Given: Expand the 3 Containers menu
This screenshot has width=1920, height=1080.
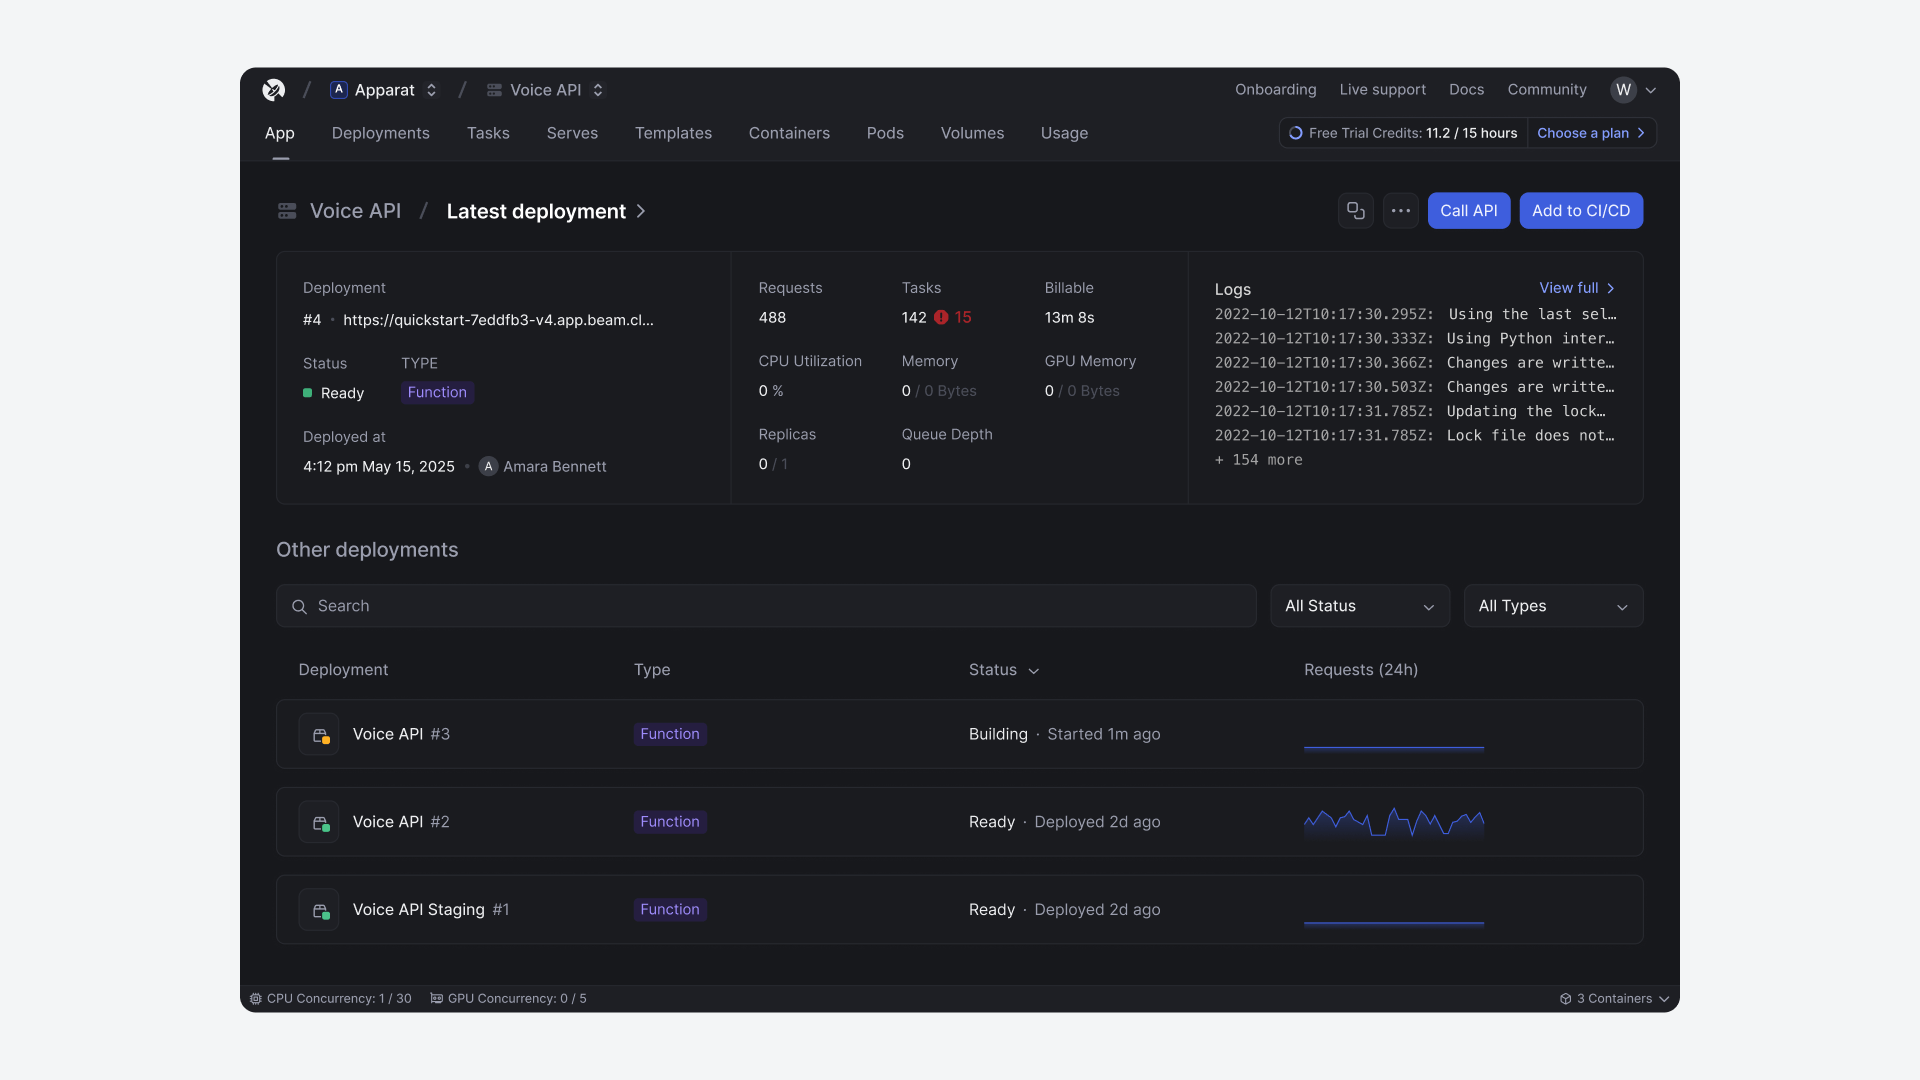Looking at the screenshot, I should tap(1614, 999).
